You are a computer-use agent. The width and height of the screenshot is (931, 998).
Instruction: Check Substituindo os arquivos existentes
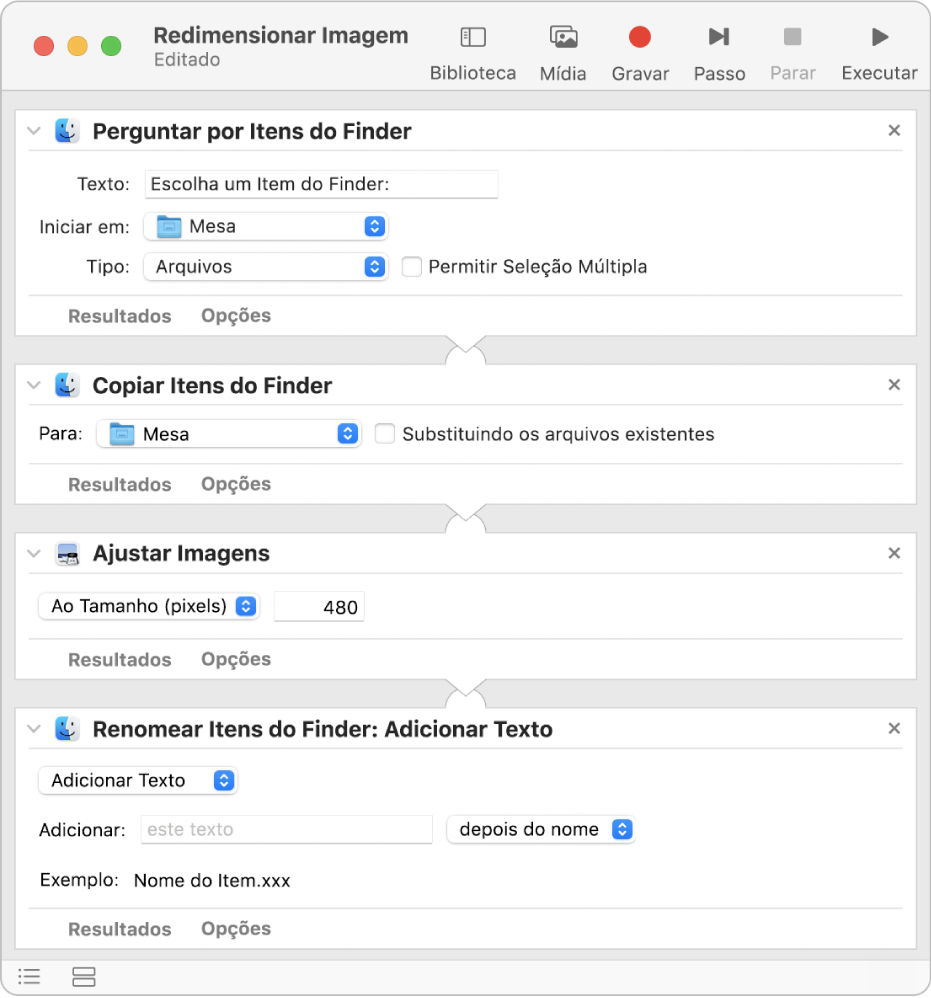[x=385, y=434]
